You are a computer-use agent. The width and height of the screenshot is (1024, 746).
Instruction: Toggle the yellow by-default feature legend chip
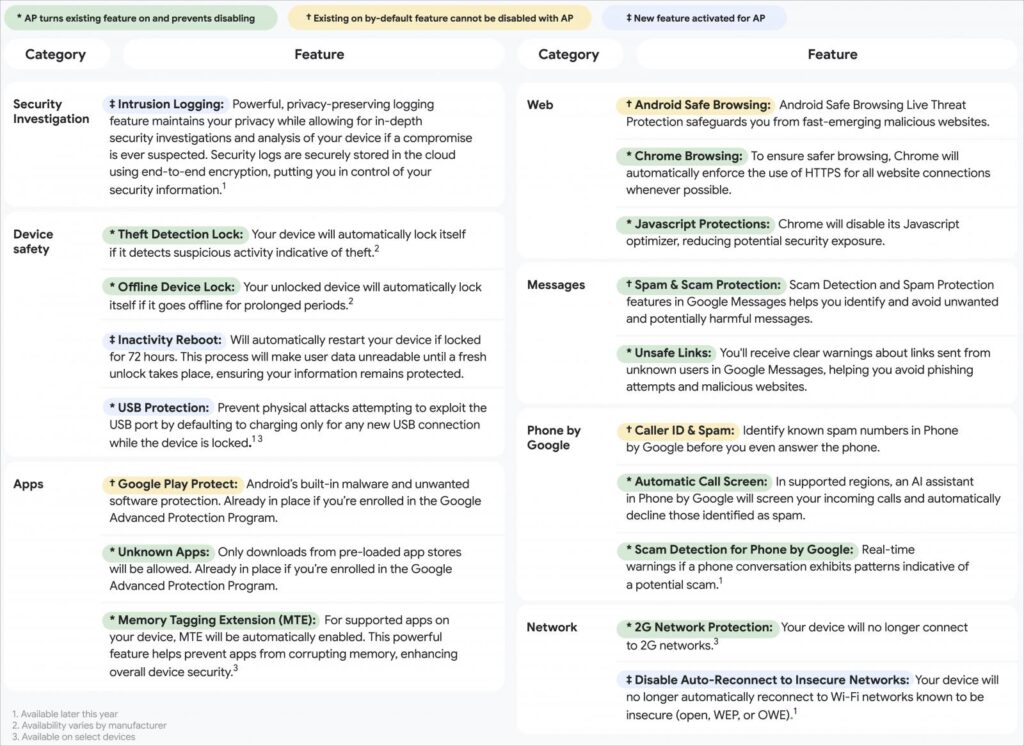440,18
